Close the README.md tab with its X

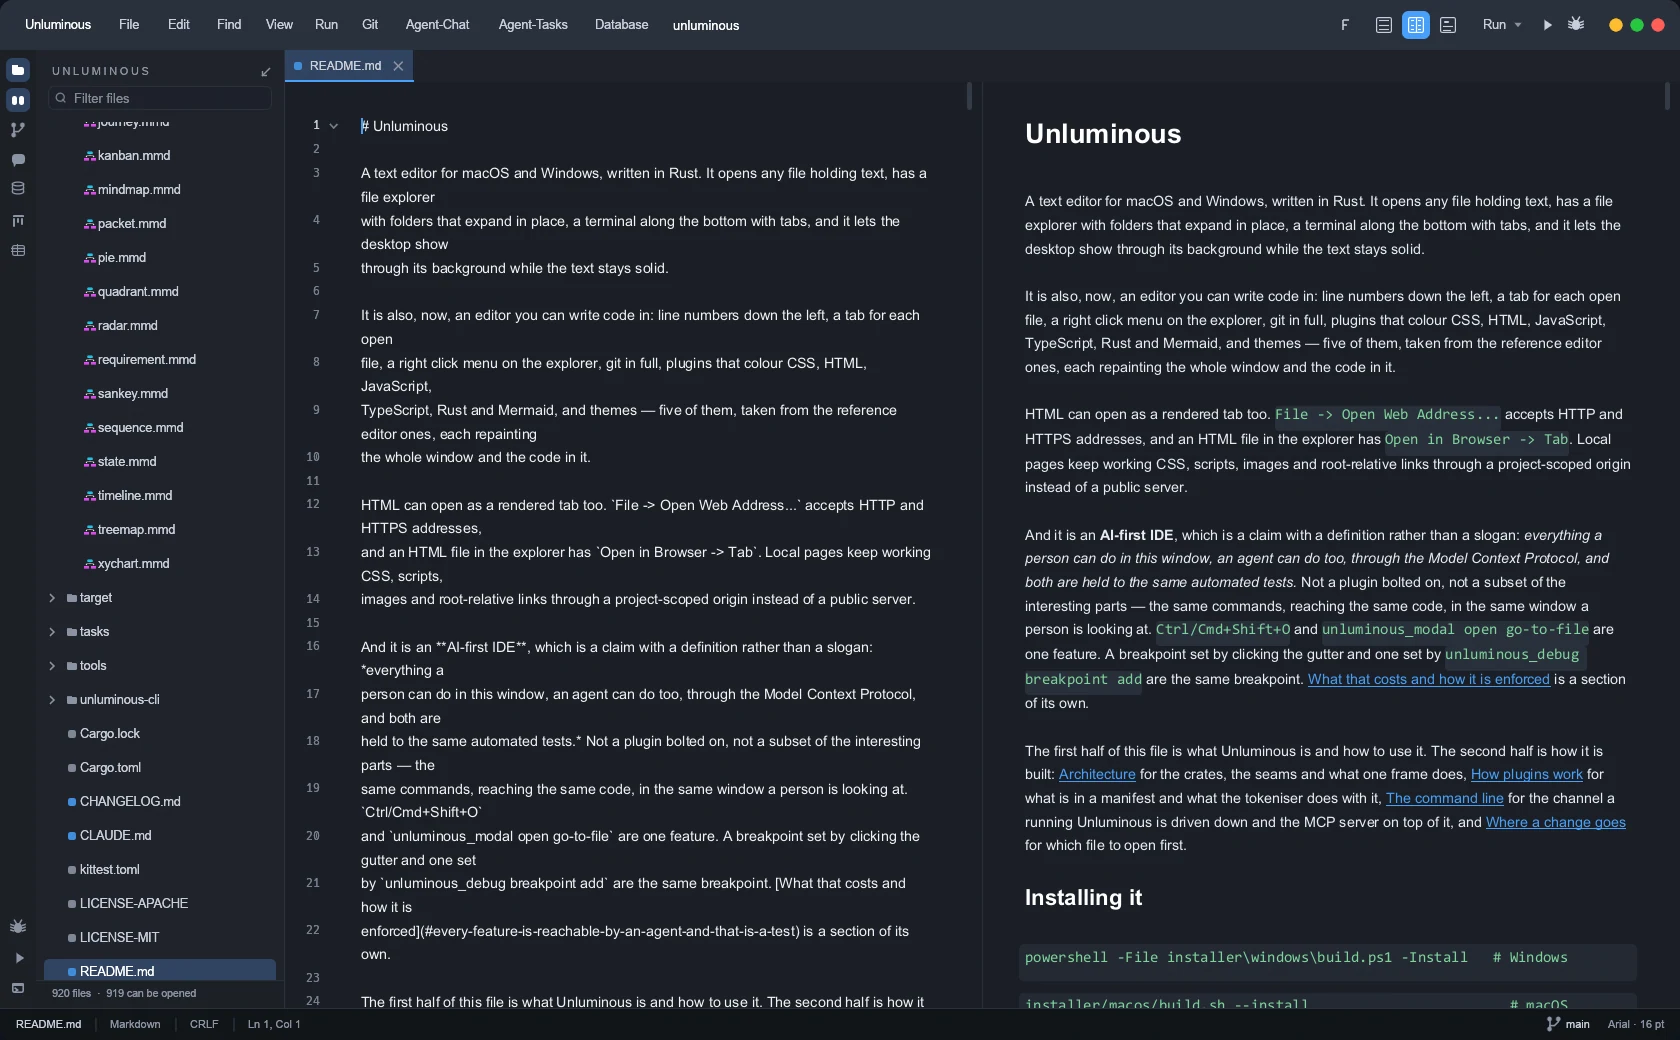point(398,66)
